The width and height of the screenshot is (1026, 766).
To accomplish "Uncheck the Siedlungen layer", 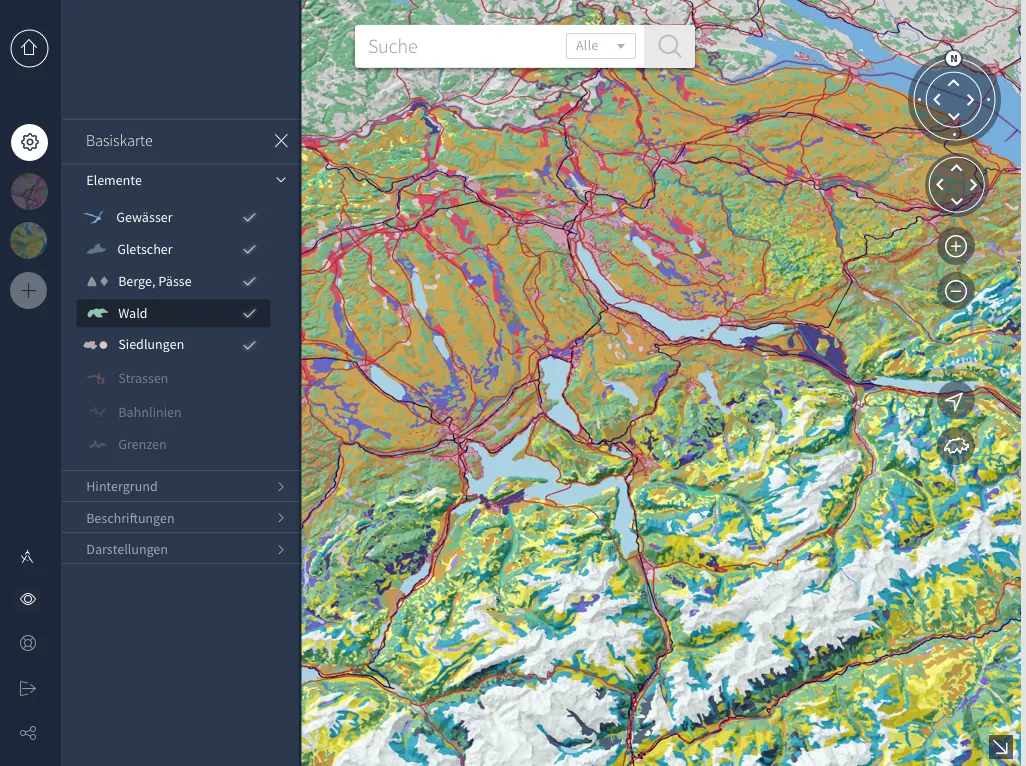I will [249, 344].
